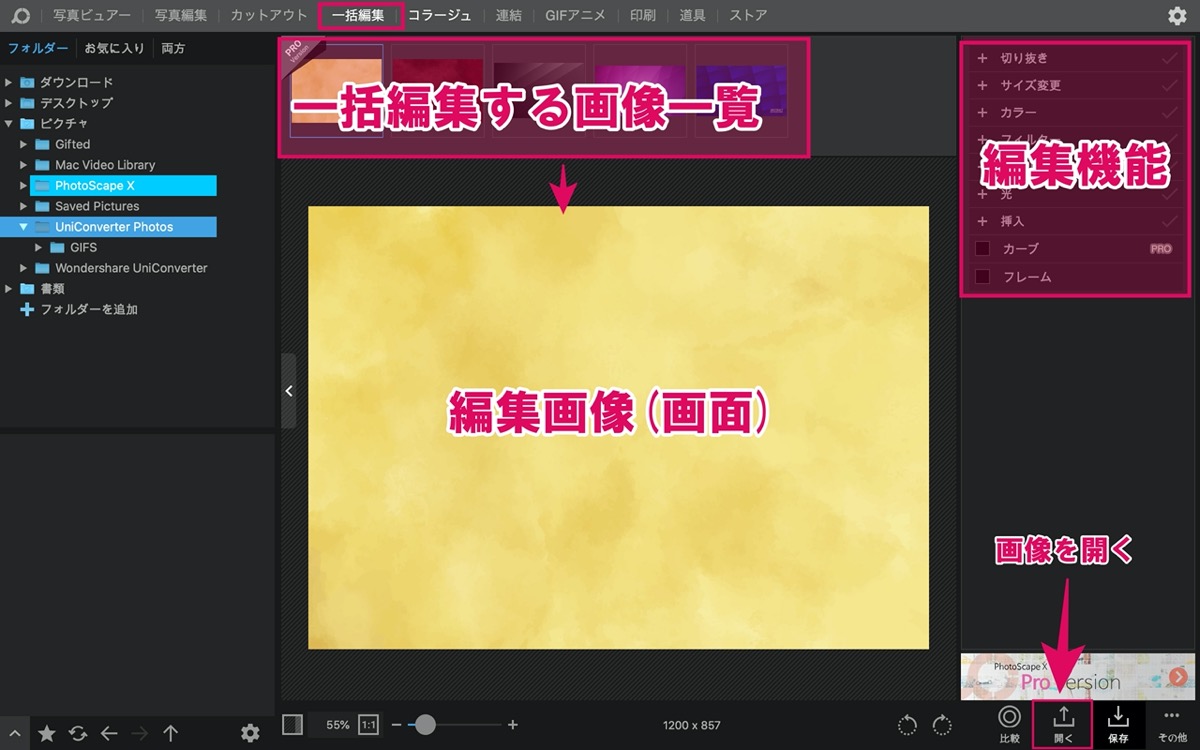
Task: Toggle the カラー checkmark
Action: [1168, 112]
